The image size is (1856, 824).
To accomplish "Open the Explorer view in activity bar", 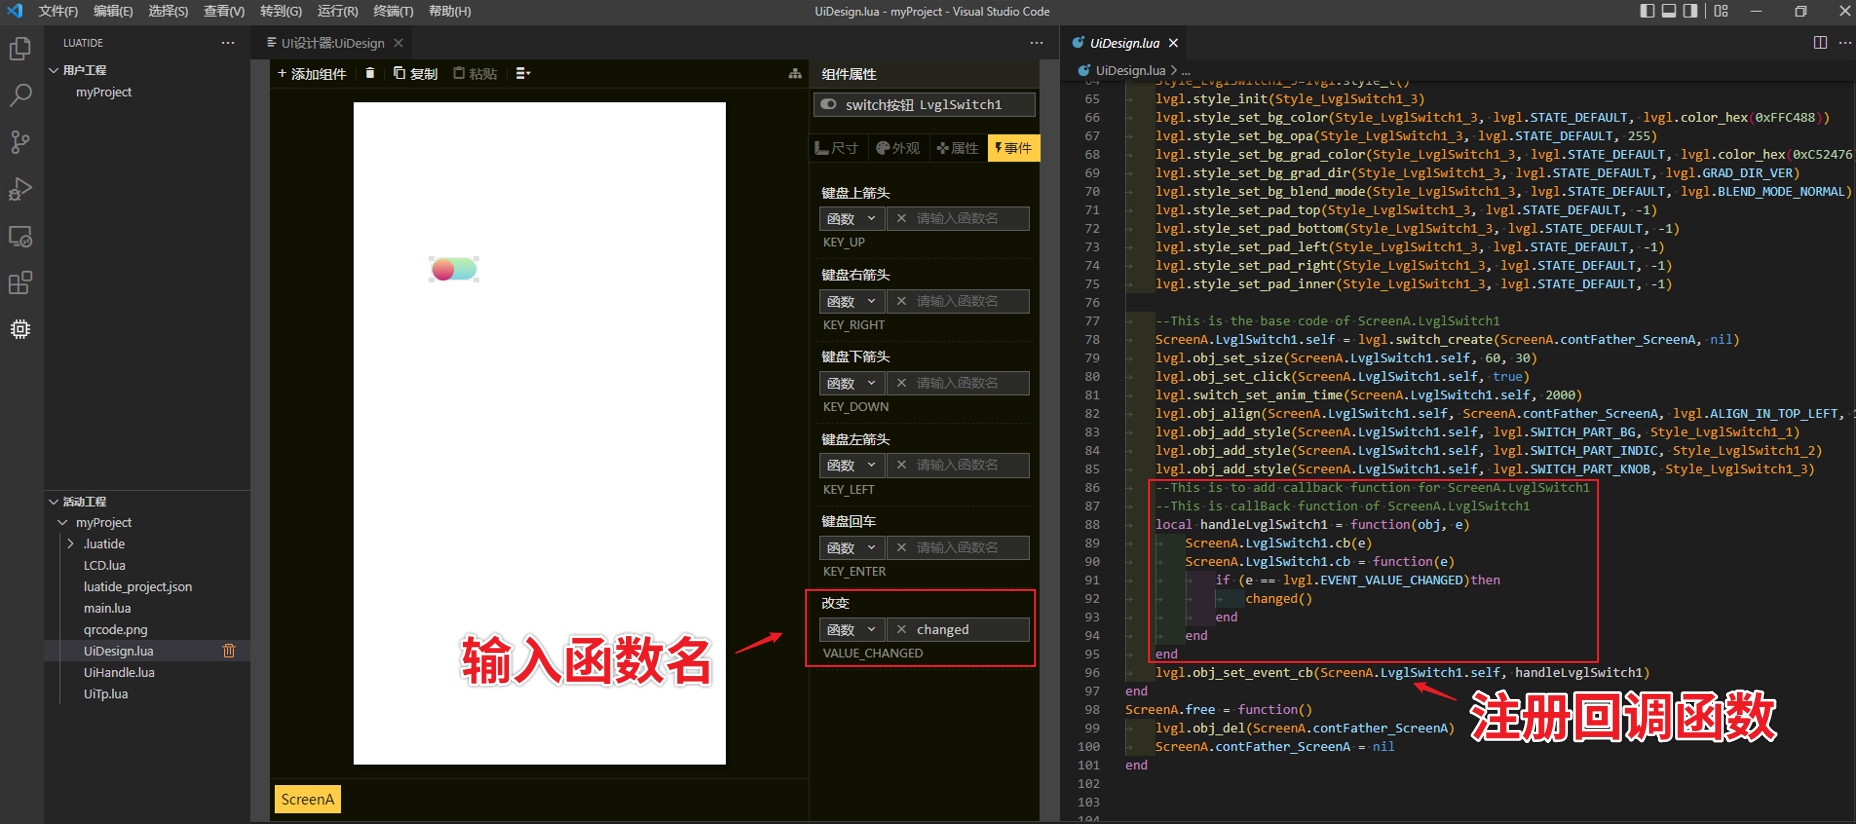I will 20,49.
